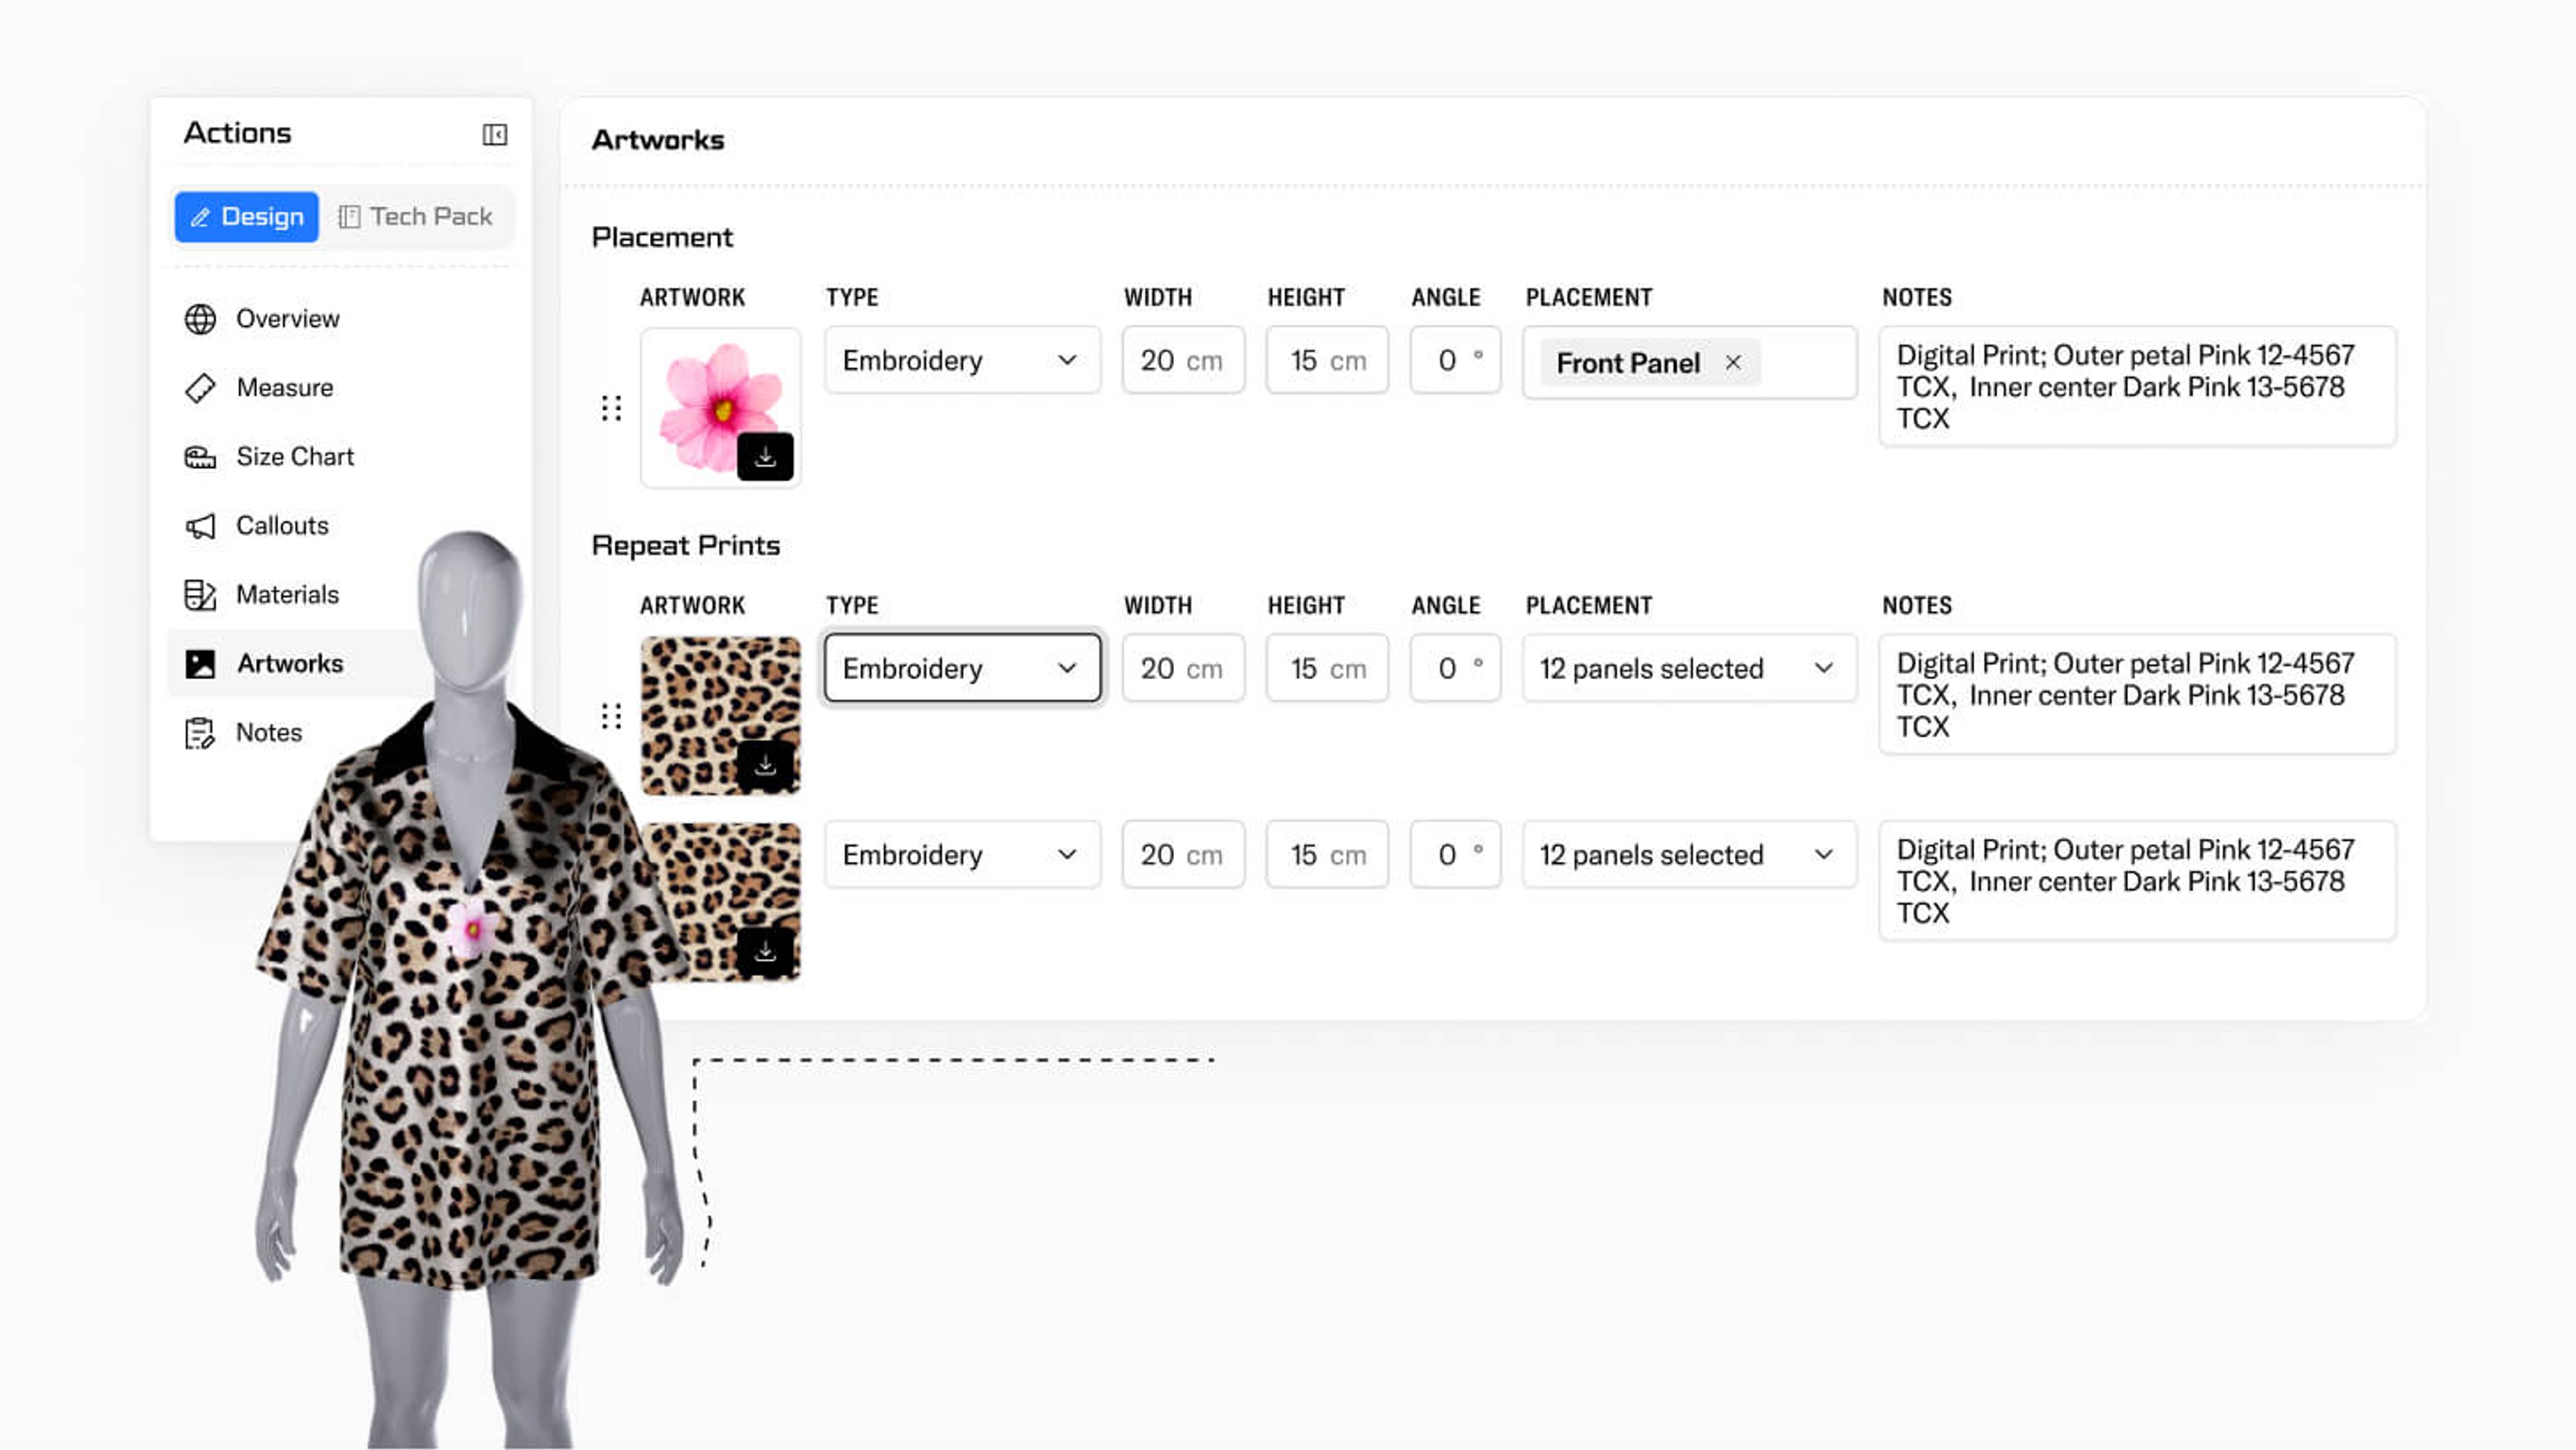Download the pink flower artwork
The image size is (2576, 1450).
[x=765, y=457]
